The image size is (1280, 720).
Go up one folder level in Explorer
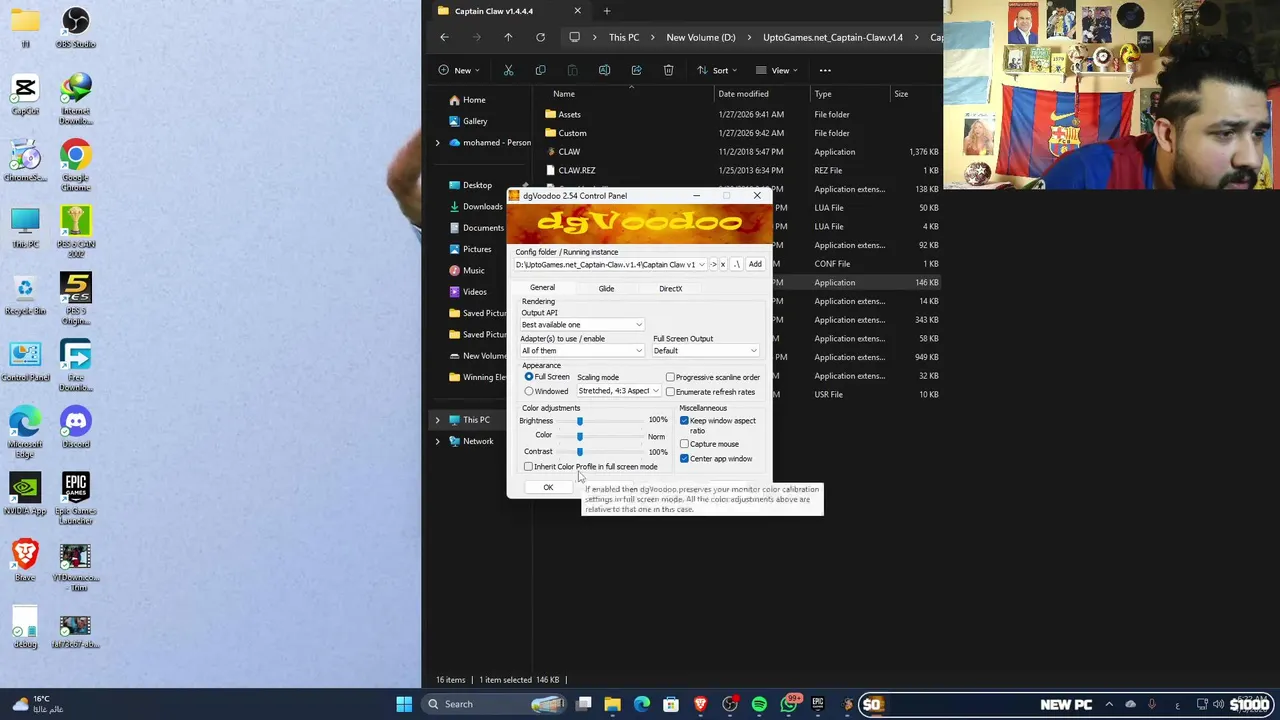click(x=508, y=37)
